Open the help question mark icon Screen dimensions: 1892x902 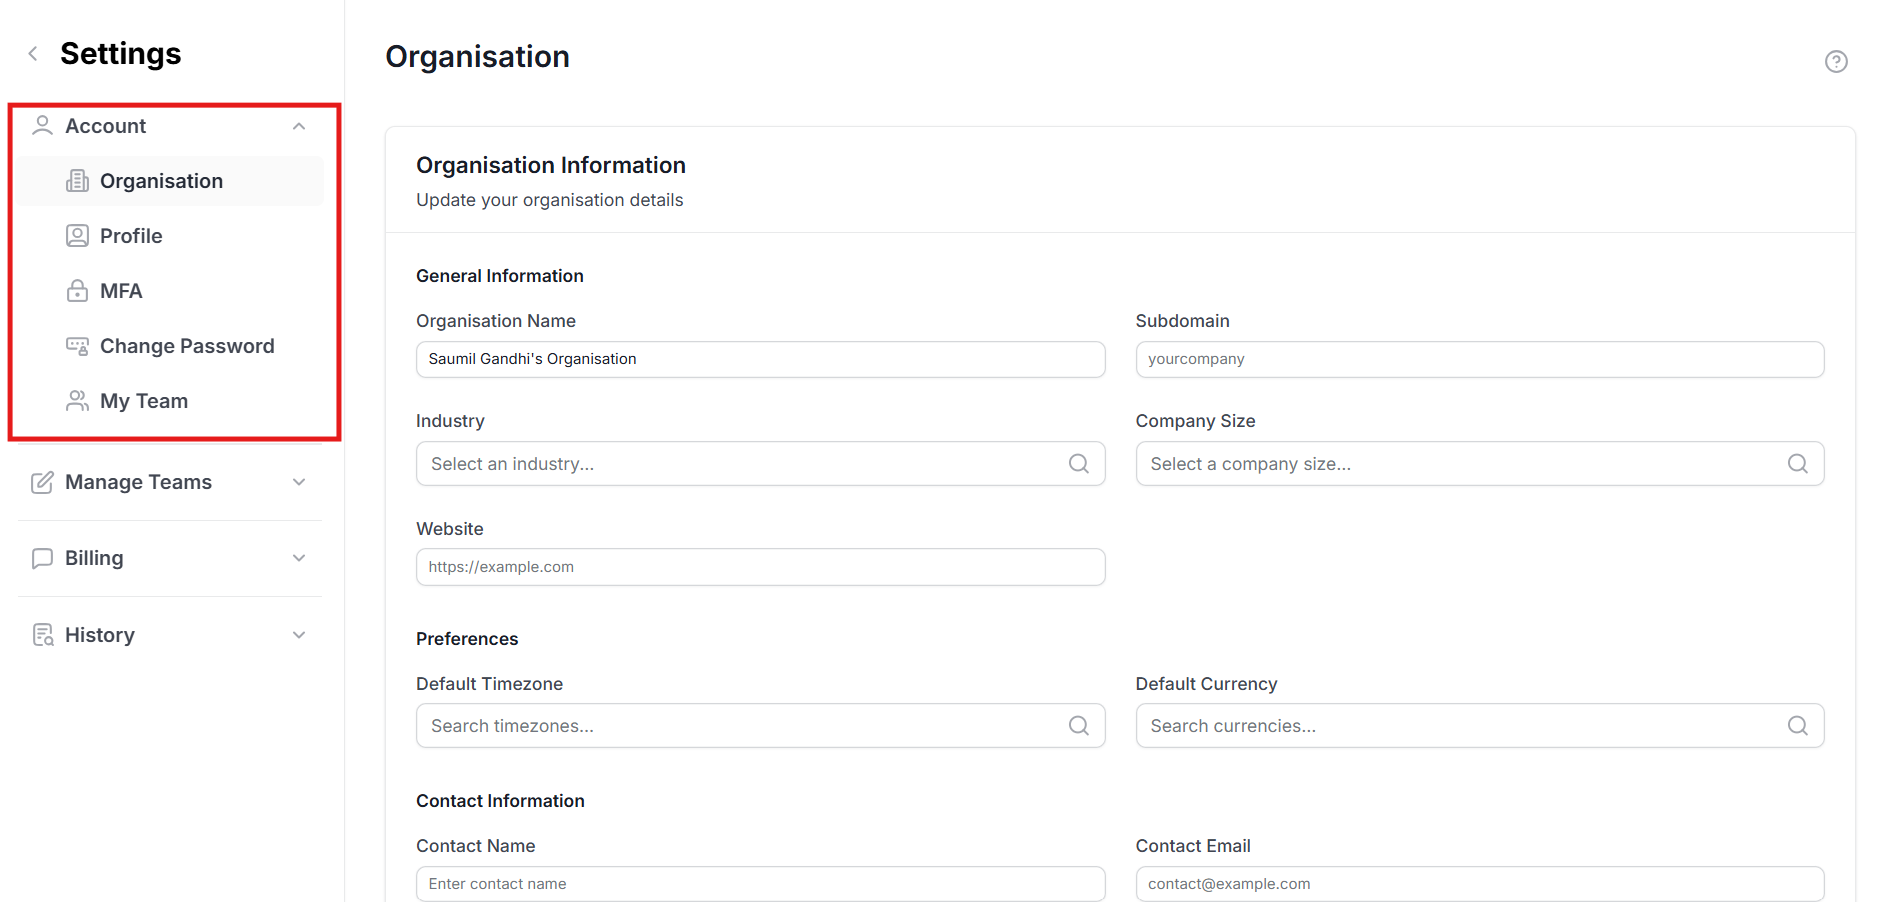tap(1835, 62)
